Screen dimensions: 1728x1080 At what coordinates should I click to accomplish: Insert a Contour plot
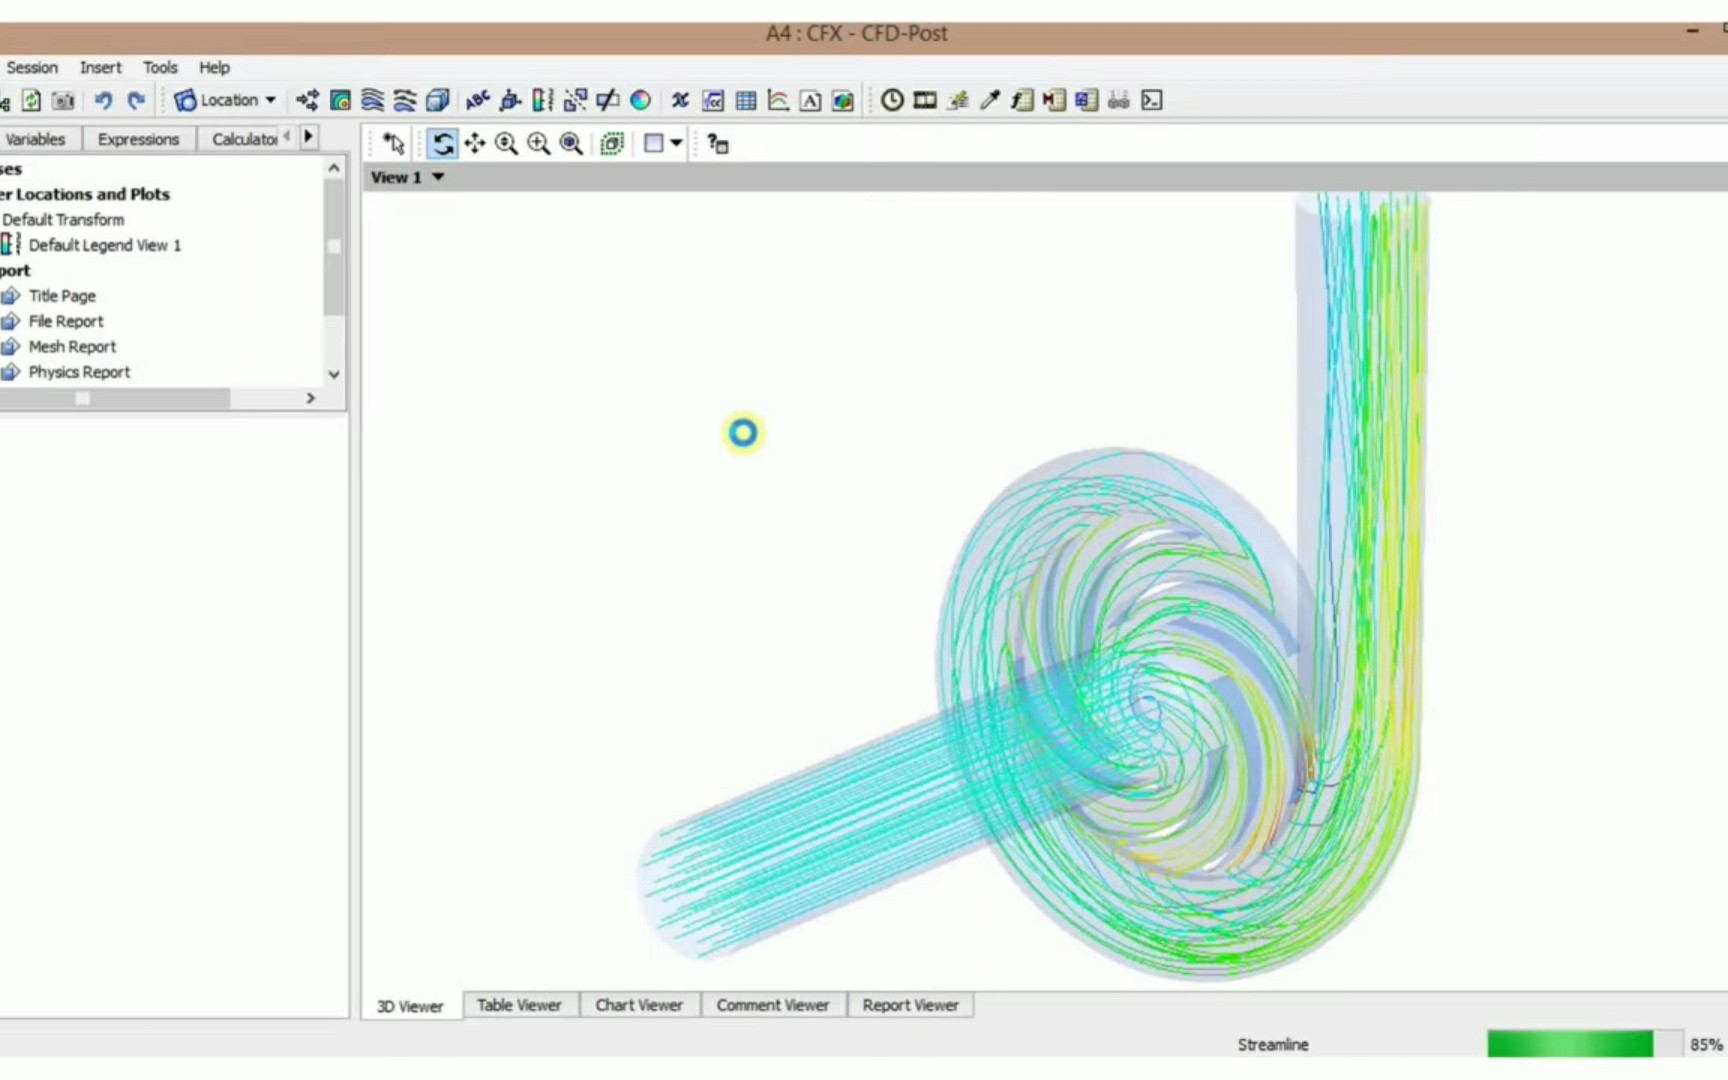click(x=339, y=100)
